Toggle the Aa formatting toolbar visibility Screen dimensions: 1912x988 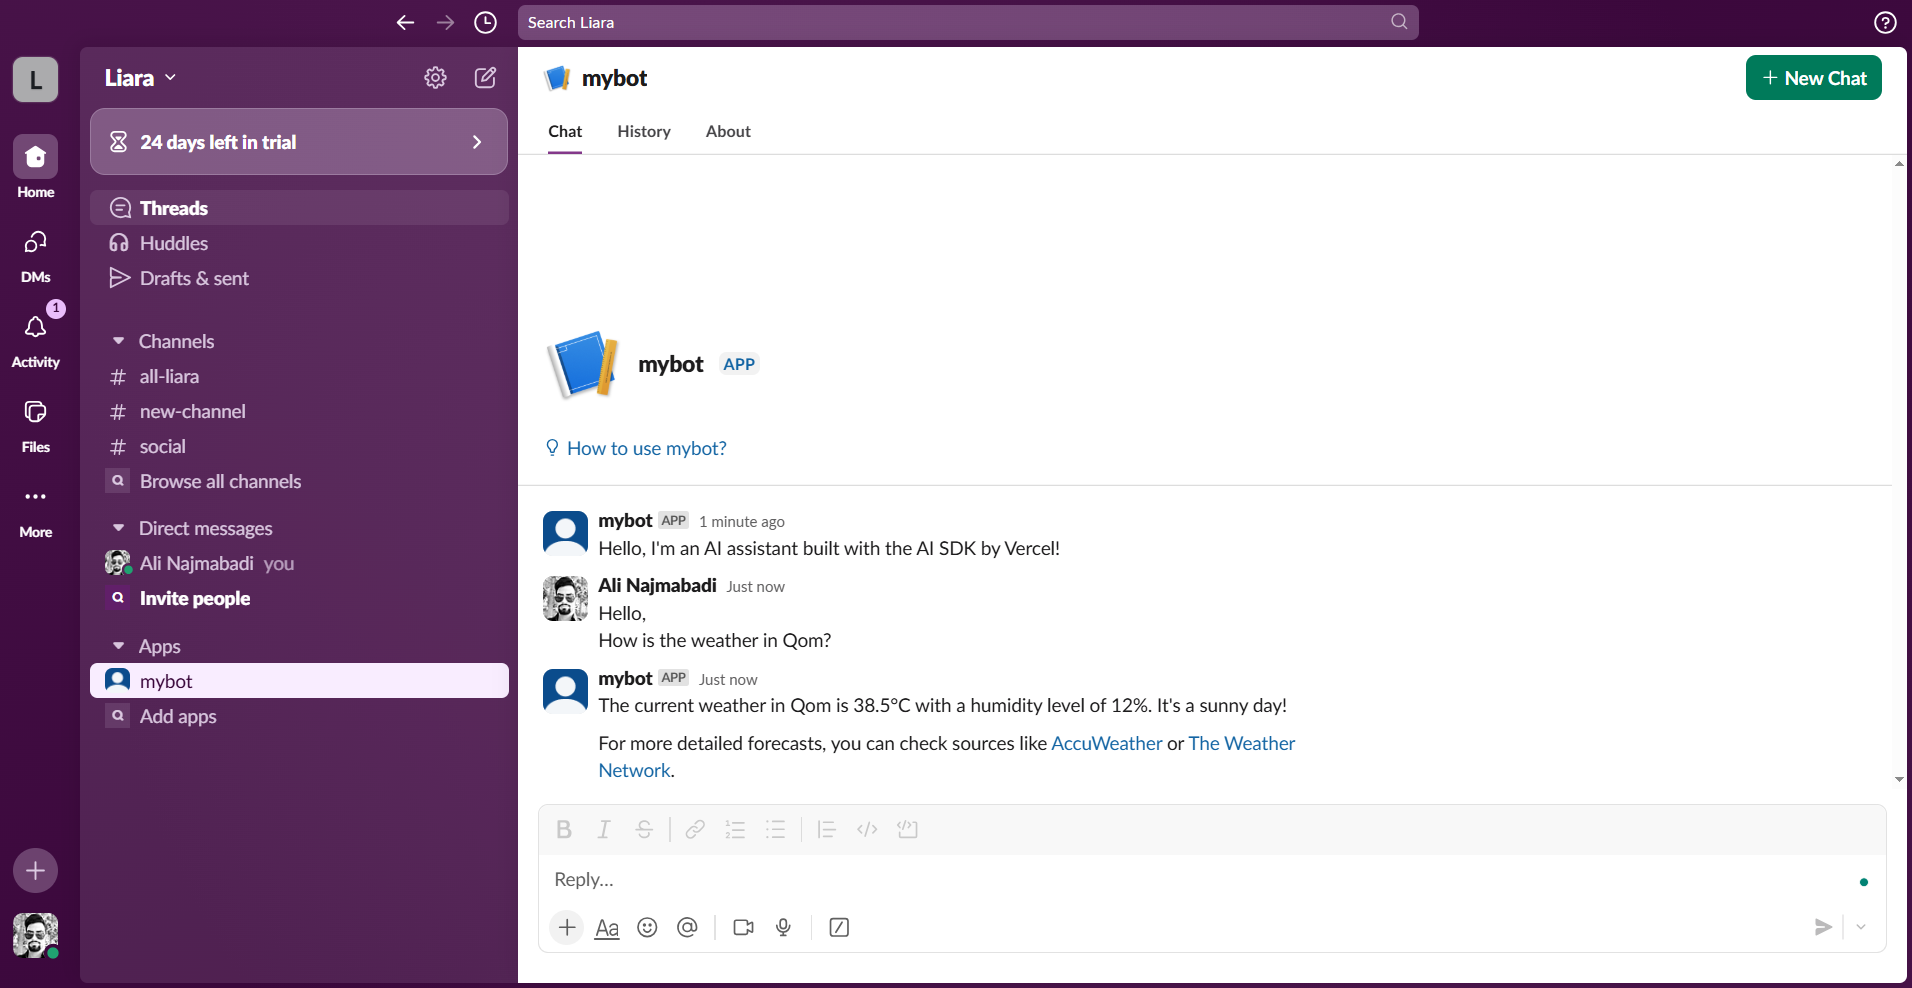point(607,927)
